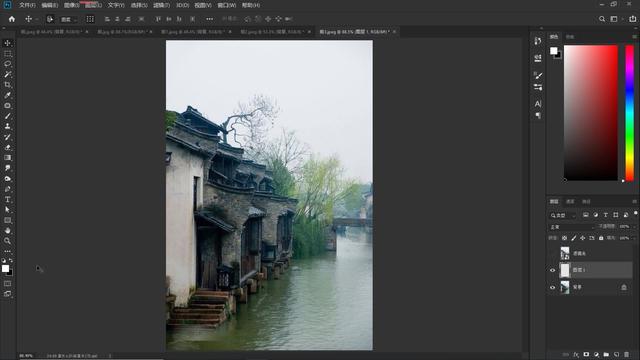Select the Path Selection tool
This screenshot has height=360, width=640.
(7, 210)
